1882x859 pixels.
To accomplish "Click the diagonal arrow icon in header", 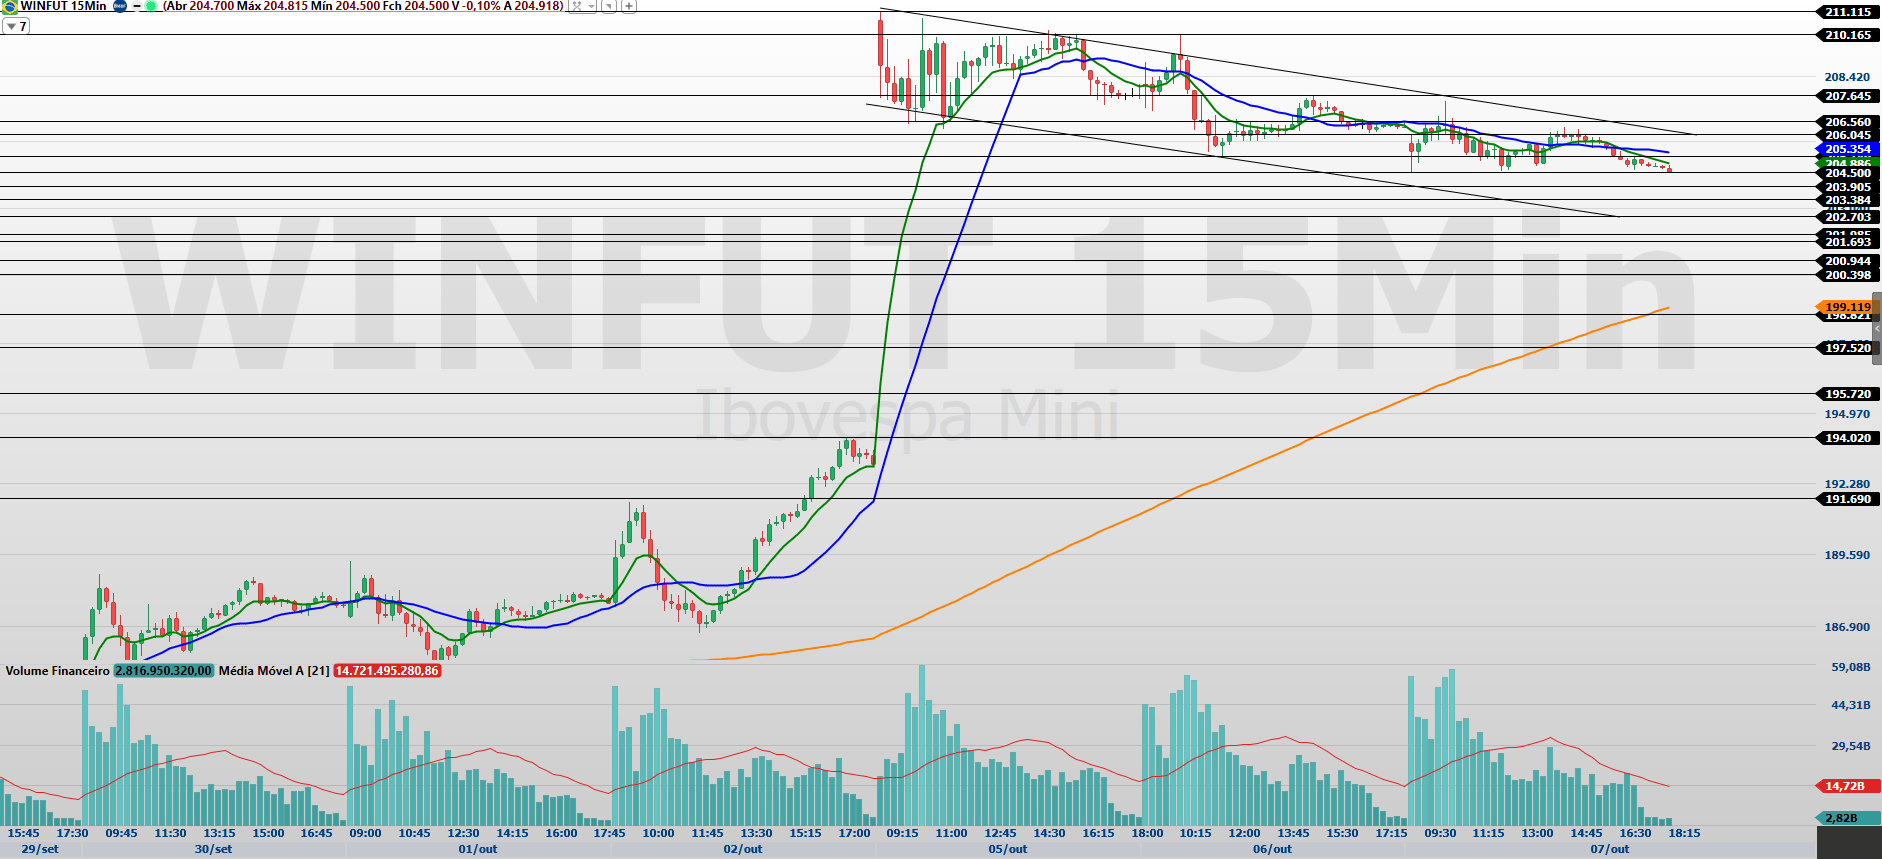I will [x=608, y=6].
